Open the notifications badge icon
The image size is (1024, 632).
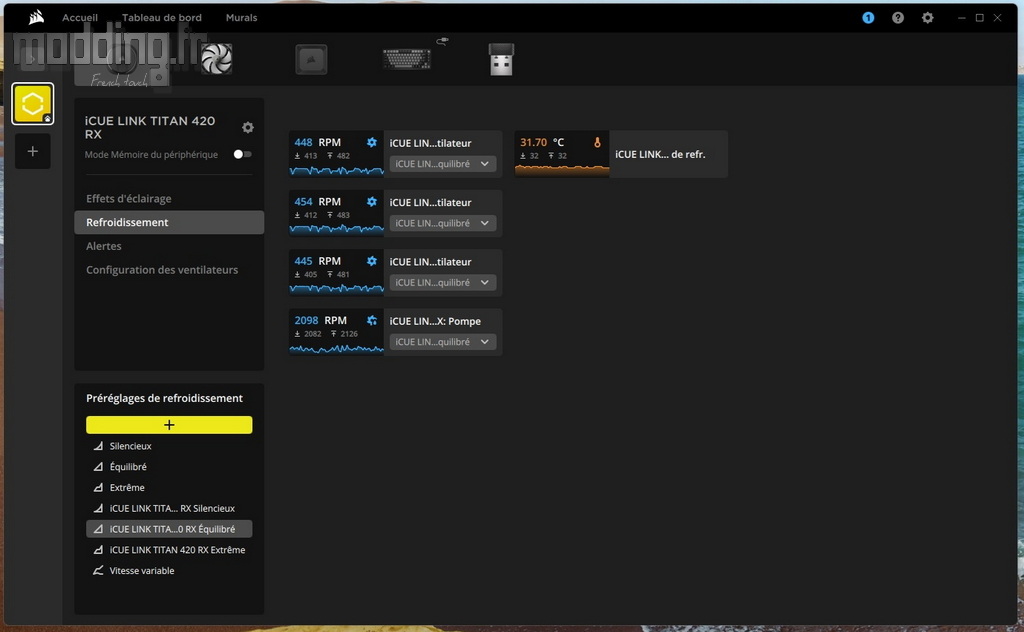click(868, 18)
